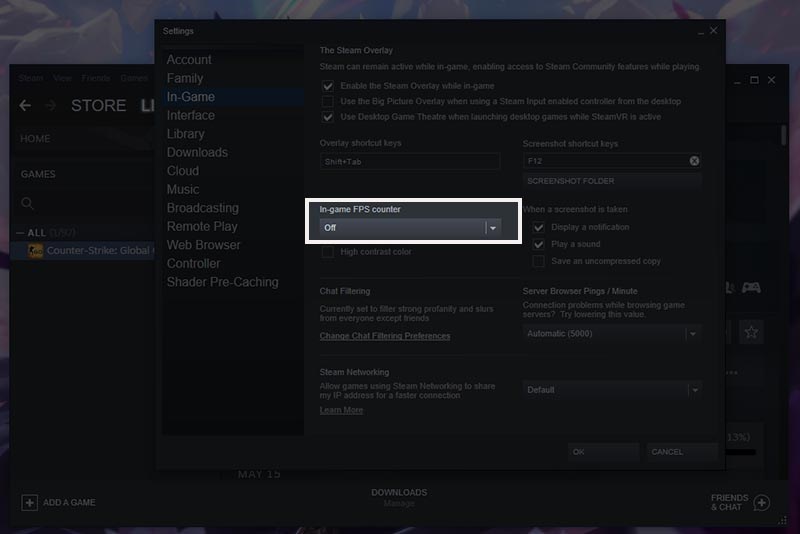
Task: Click FRIENDS & CHAT label
Action: [x=729, y=502]
